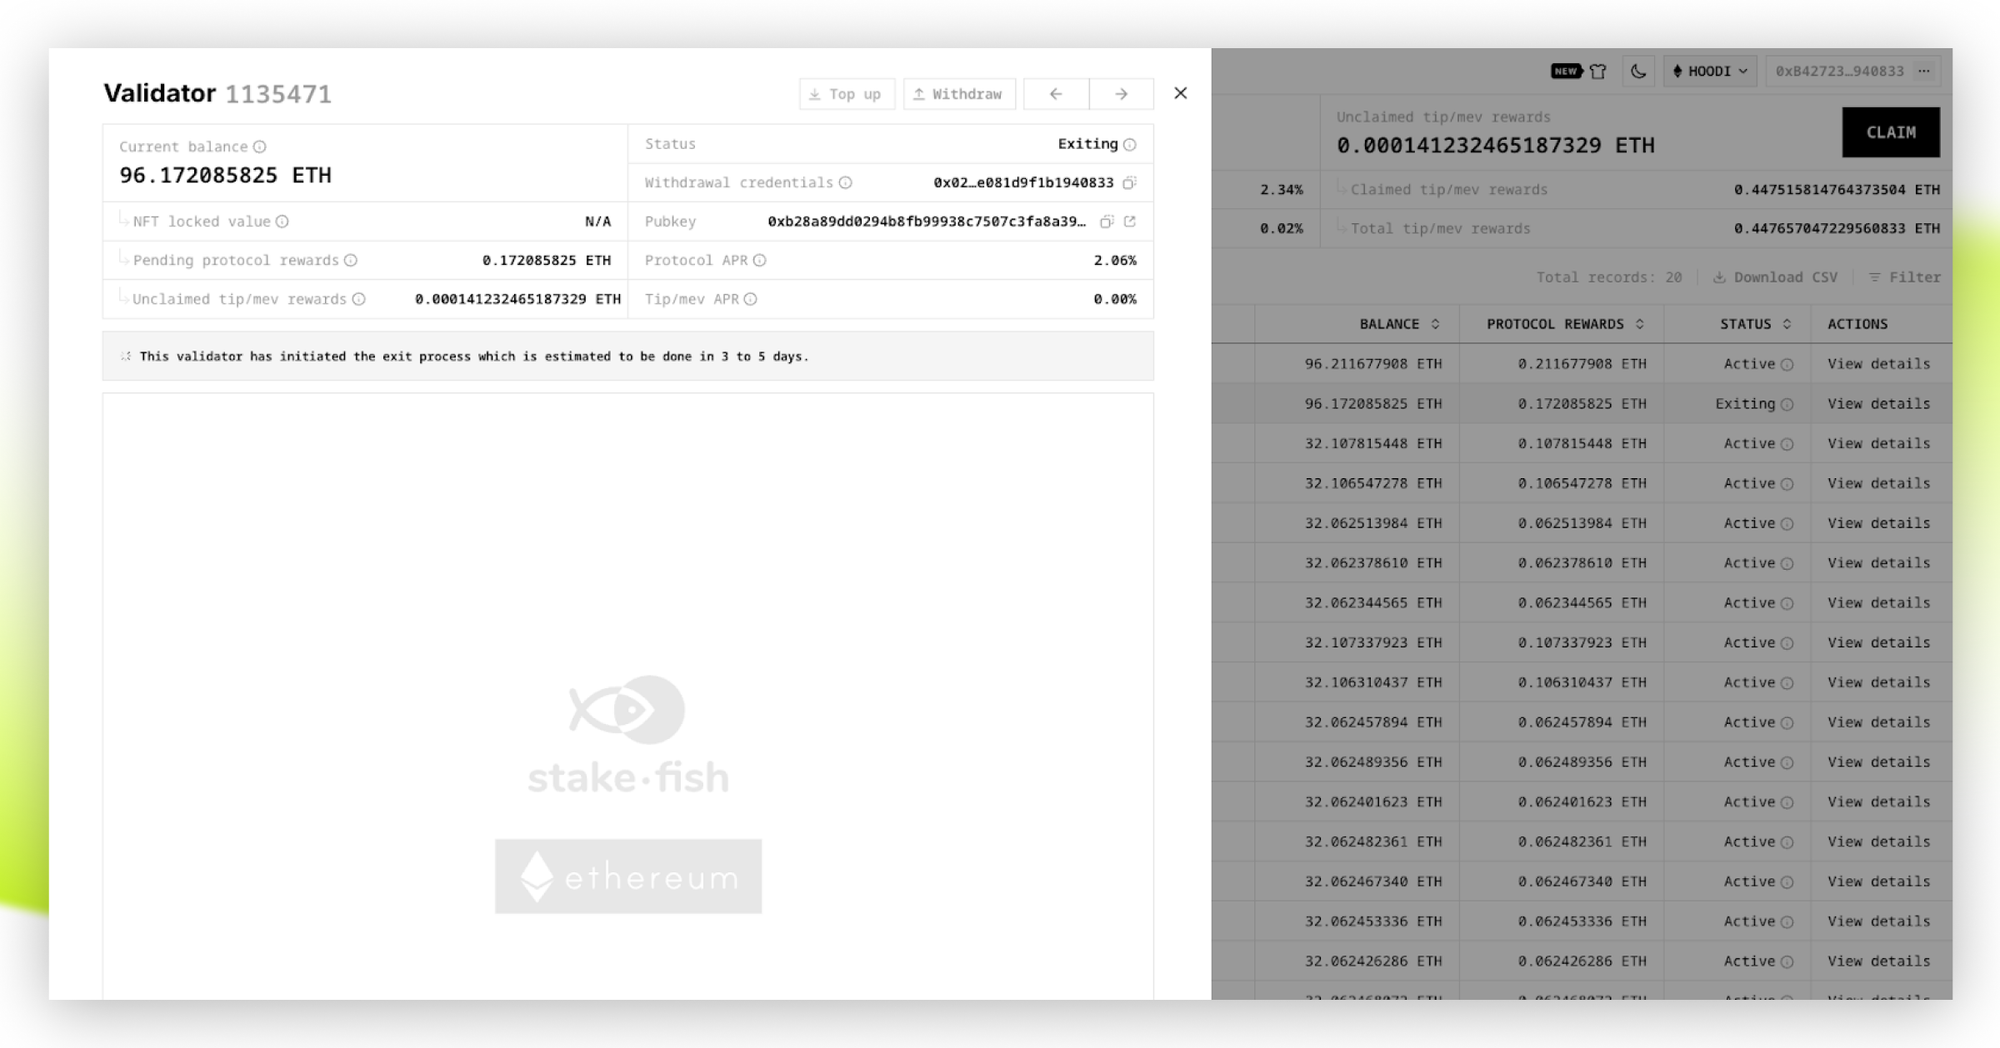Open the HOODI network dropdown

[x=1710, y=71]
